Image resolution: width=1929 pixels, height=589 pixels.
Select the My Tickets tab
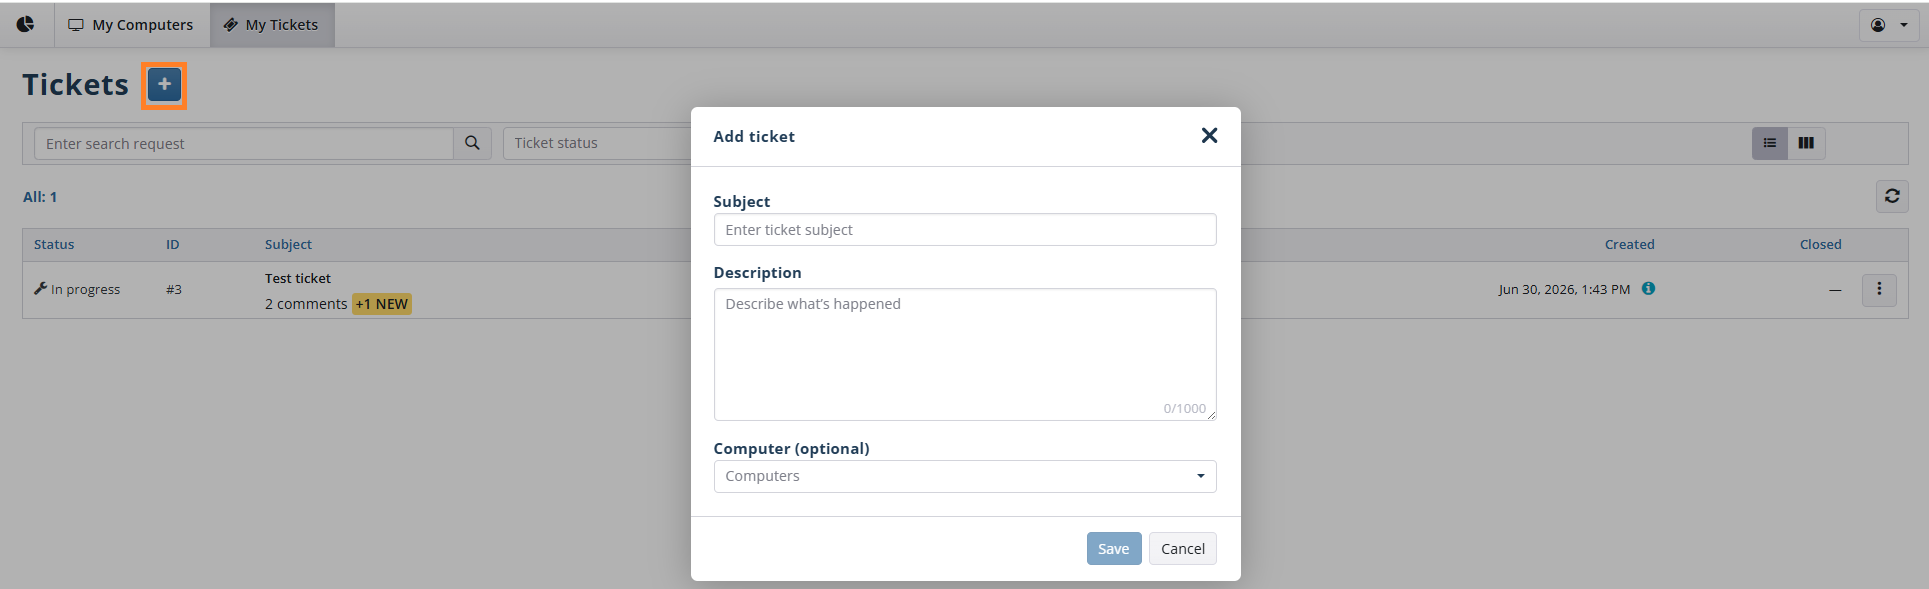click(272, 25)
